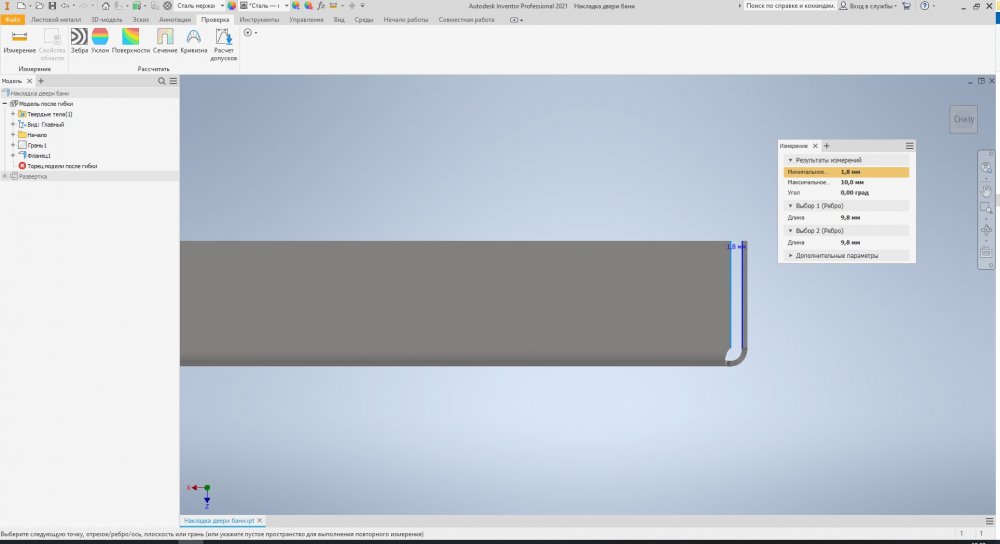Viewport: 1000px width, 544px height.
Task: Open Поверхности (Surface) analysis
Action: point(131,40)
